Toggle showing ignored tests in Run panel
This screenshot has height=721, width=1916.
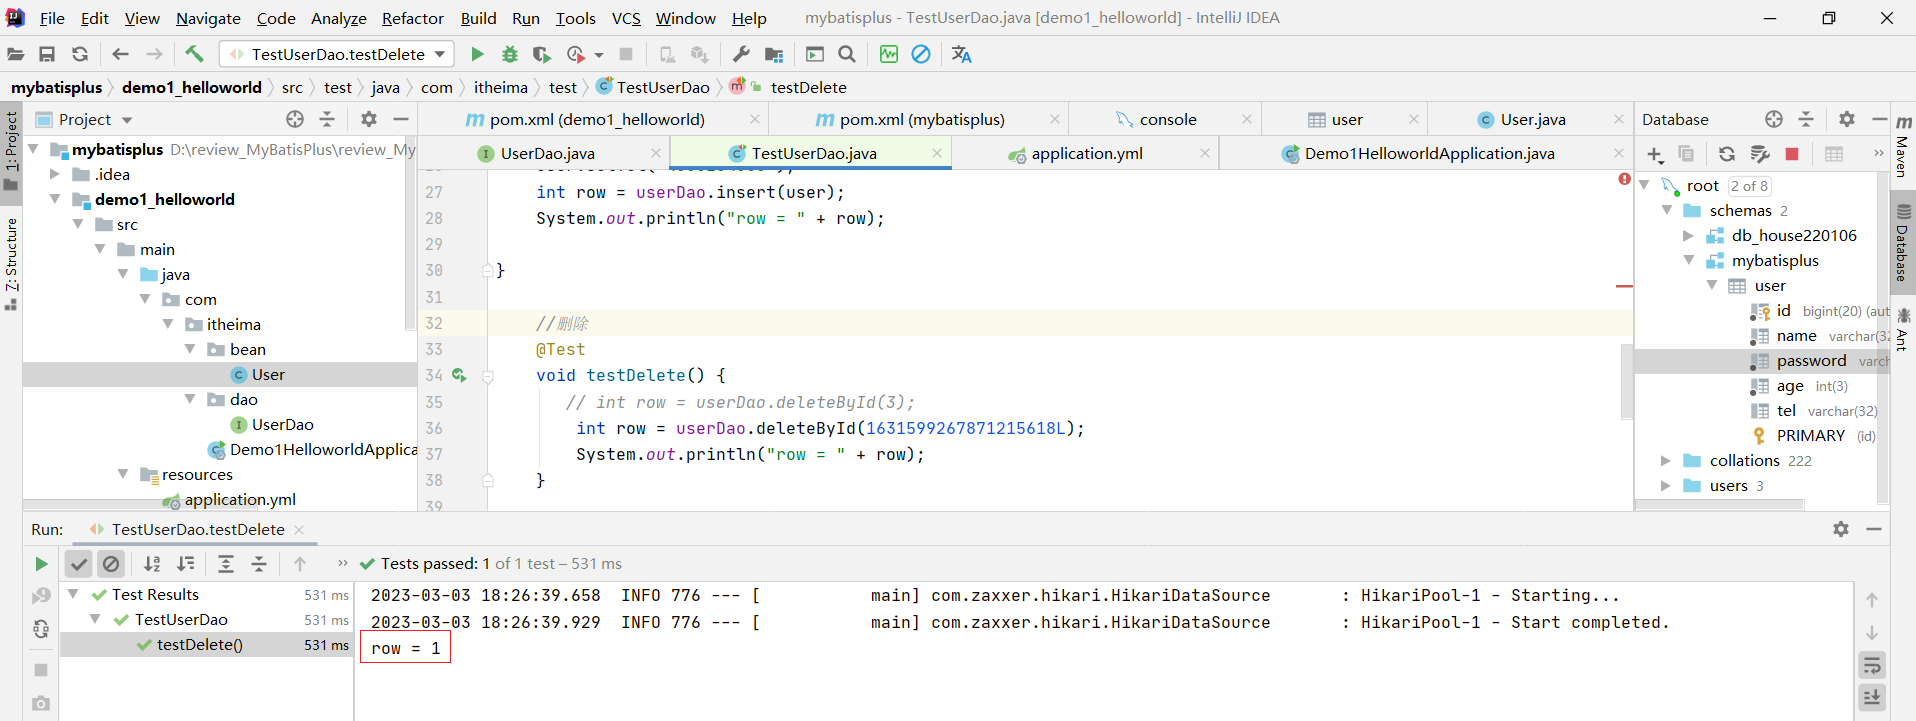coord(111,564)
